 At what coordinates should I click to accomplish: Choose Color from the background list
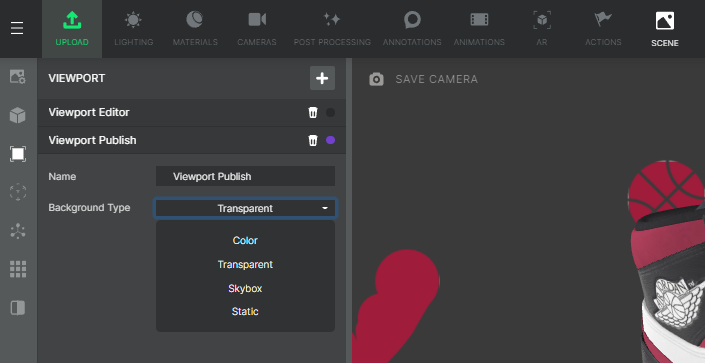point(245,241)
